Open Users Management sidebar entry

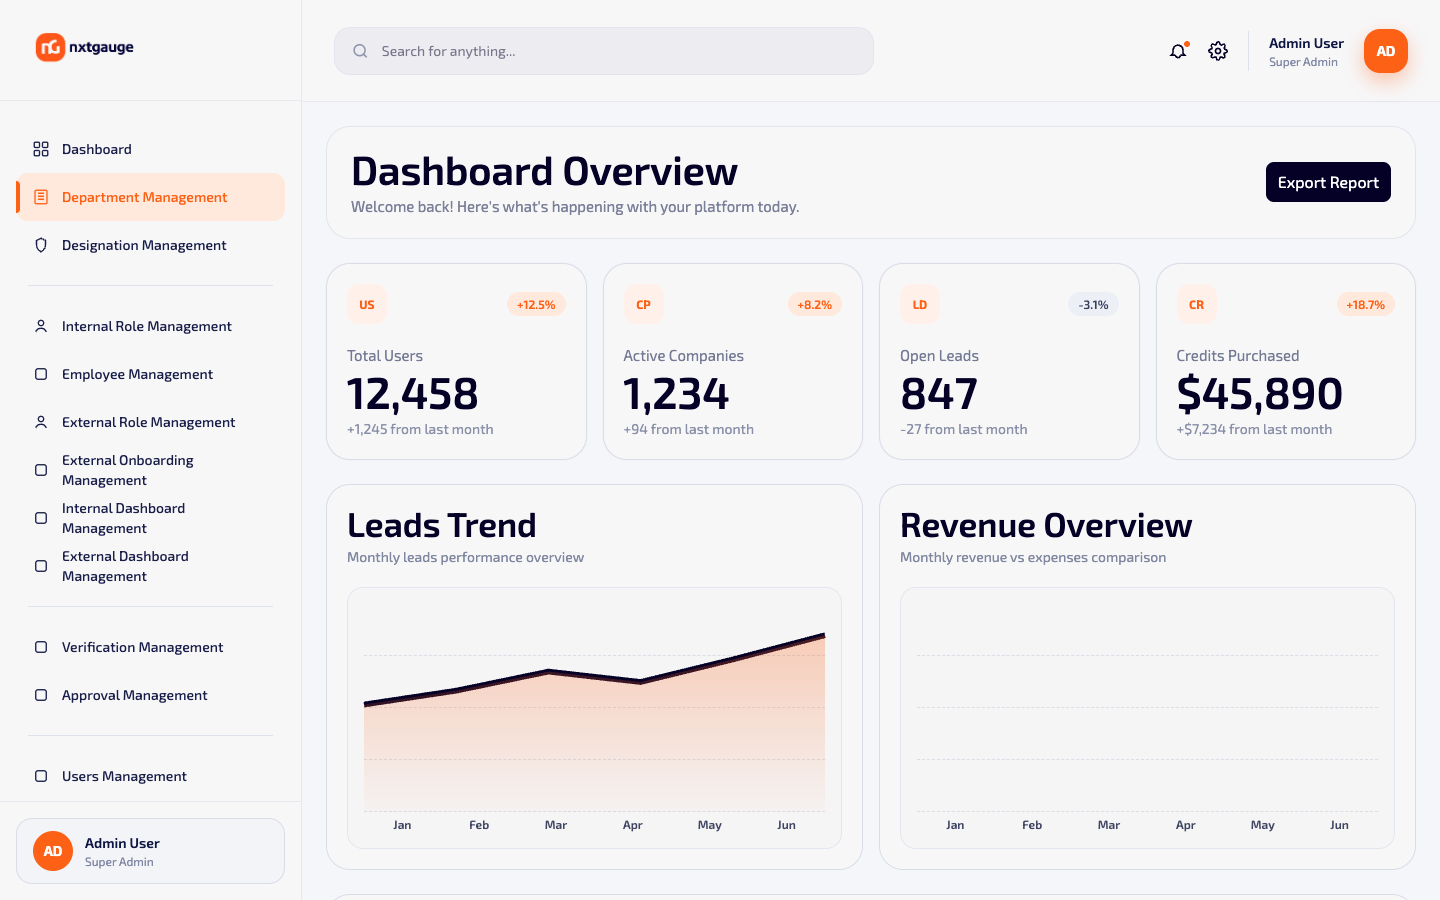click(x=150, y=776)
